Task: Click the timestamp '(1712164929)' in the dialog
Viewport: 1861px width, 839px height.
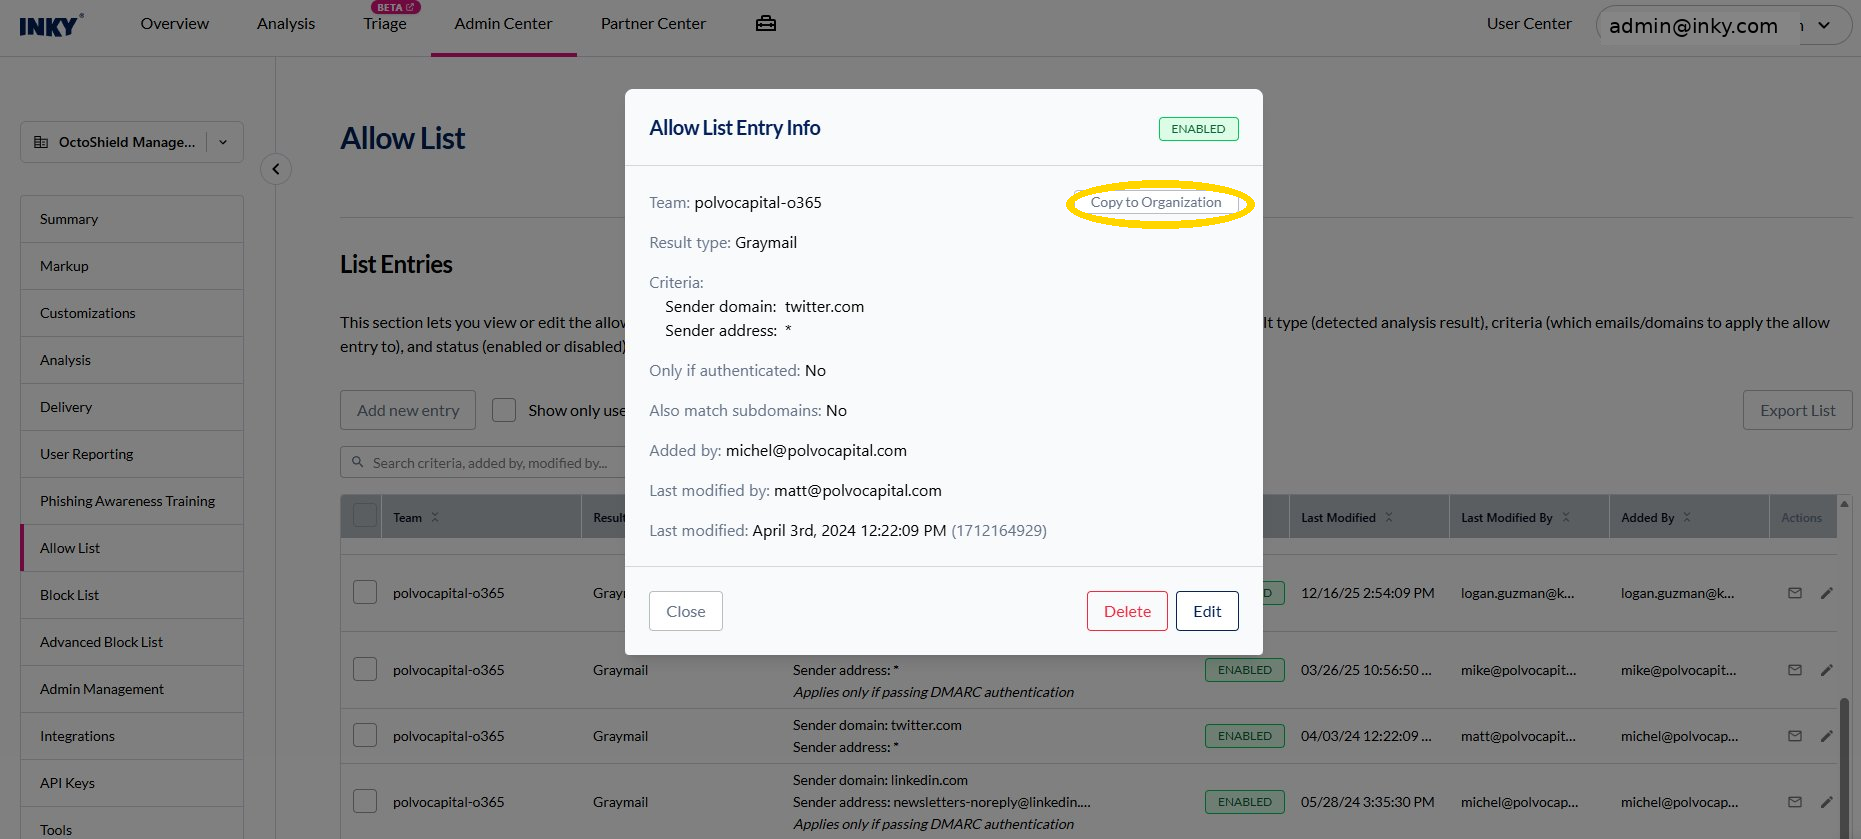Action: pos(999,531)
